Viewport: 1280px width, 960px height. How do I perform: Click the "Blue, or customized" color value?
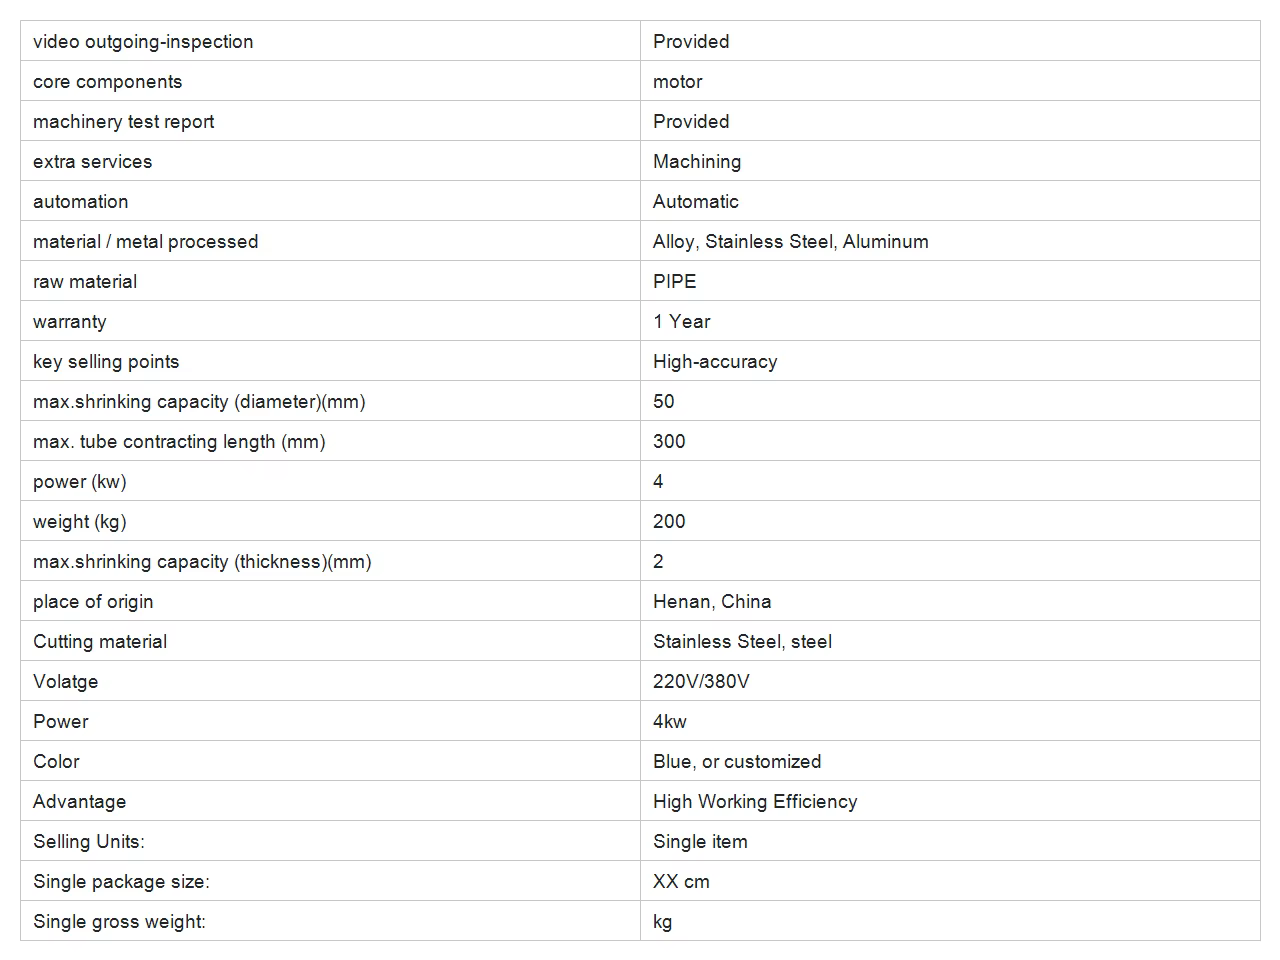[x=737, y=761]
